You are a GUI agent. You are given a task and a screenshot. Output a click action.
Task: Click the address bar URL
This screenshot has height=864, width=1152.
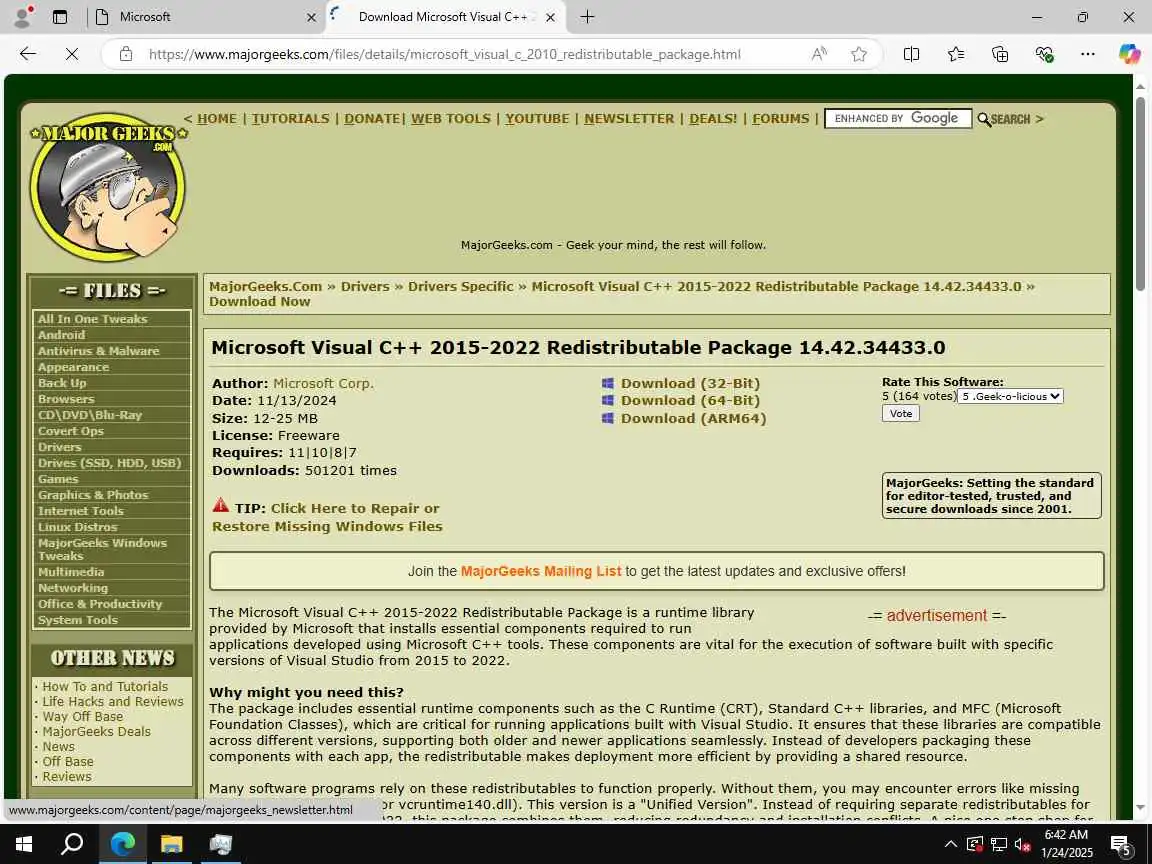[444, 54]
